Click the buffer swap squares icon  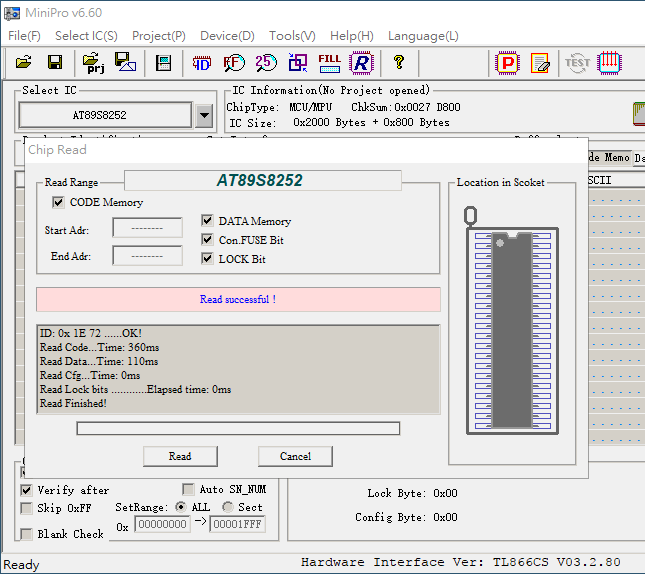[x=298, y=63]
